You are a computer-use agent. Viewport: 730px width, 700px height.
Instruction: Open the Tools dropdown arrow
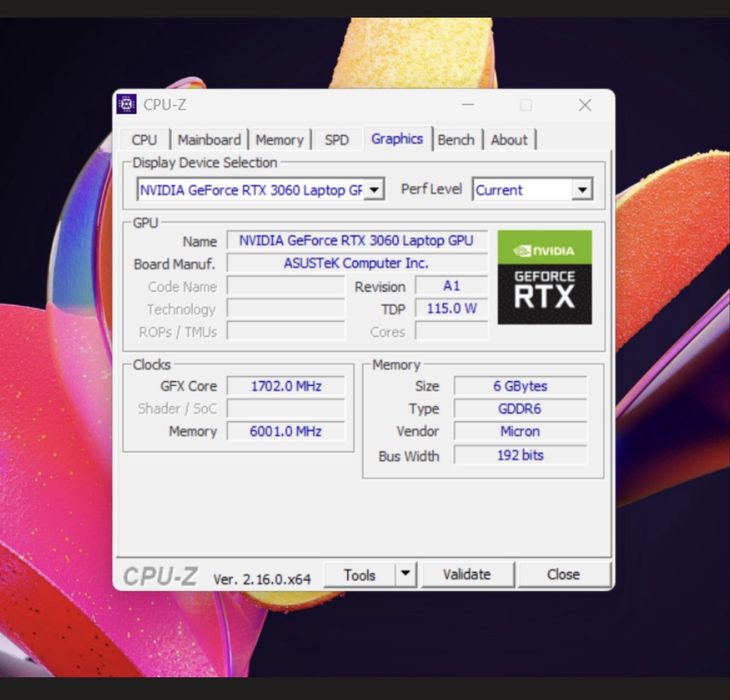[x=406, y=573]
